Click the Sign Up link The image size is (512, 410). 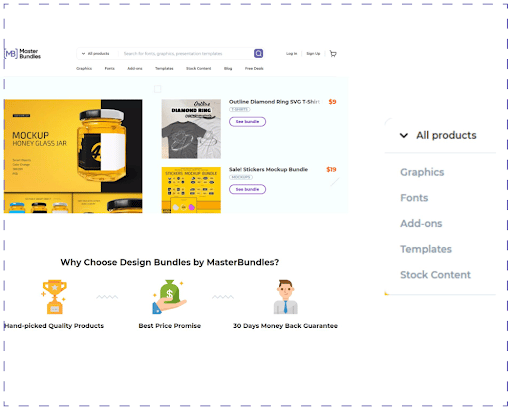coord(313,54)
